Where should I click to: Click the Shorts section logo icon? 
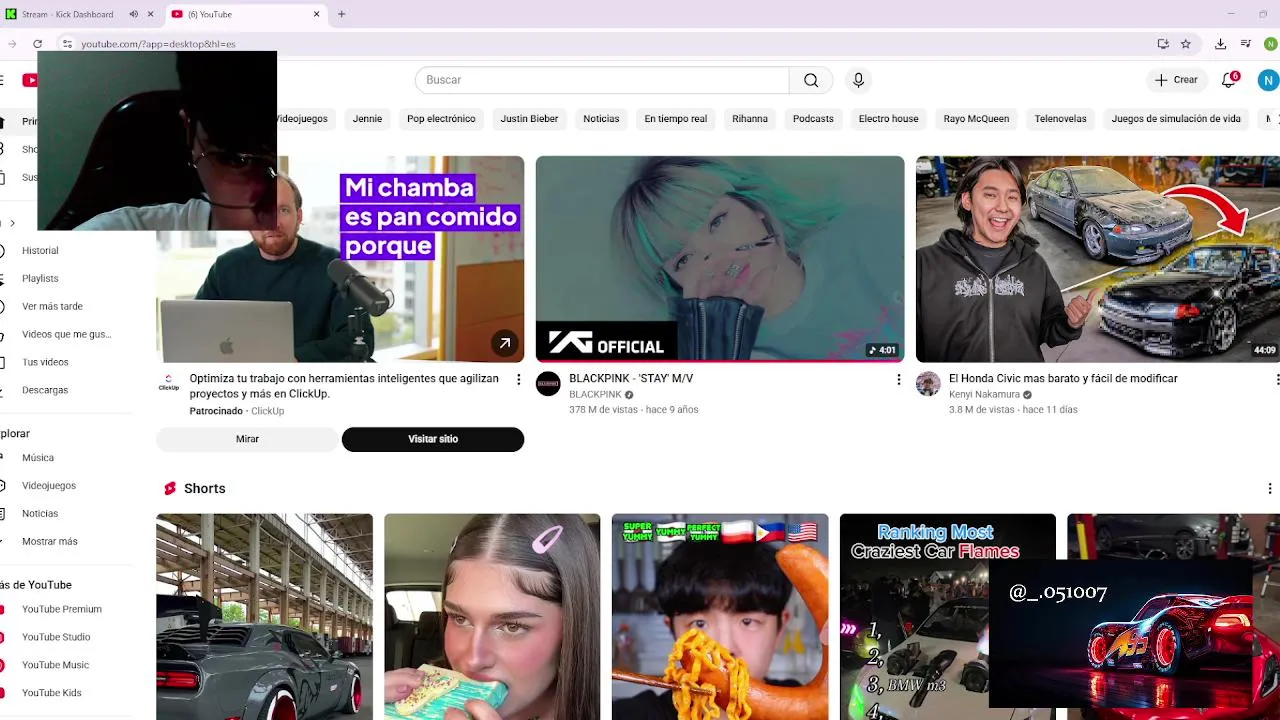pos(170,489)
